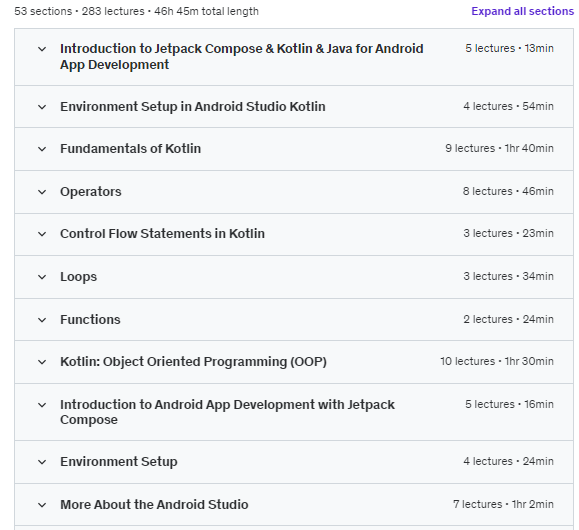Open Introduction to Jetpack Compose & Kotlin section title

pos(241,57)
